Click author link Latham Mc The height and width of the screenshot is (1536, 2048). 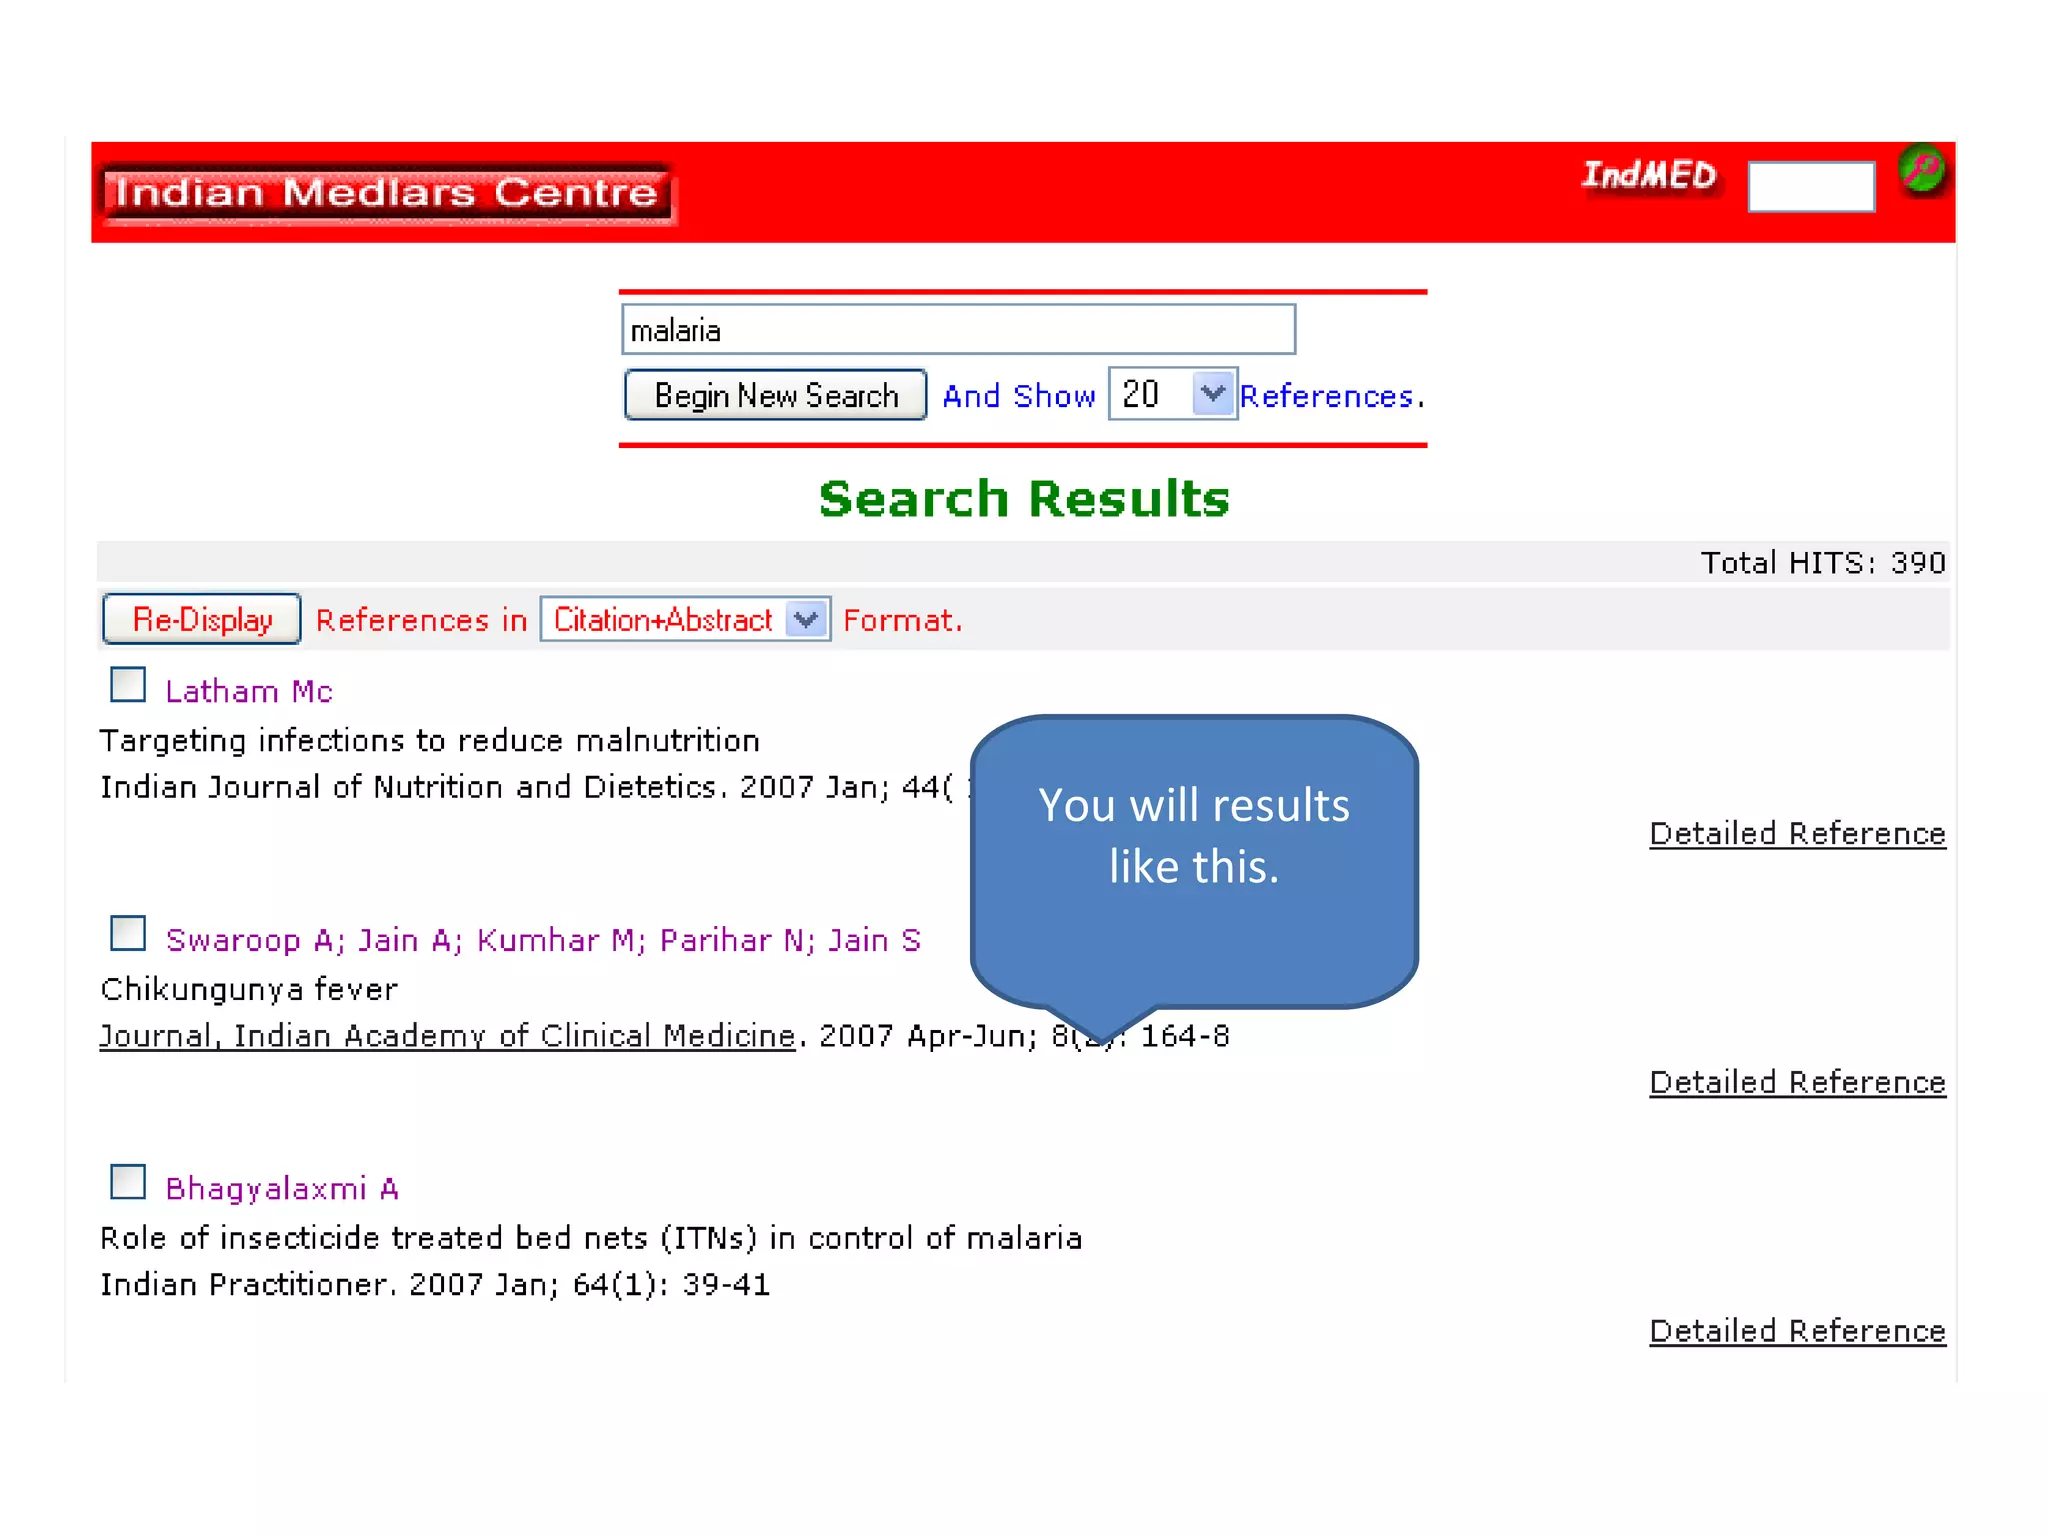click(x=249, y=692)
